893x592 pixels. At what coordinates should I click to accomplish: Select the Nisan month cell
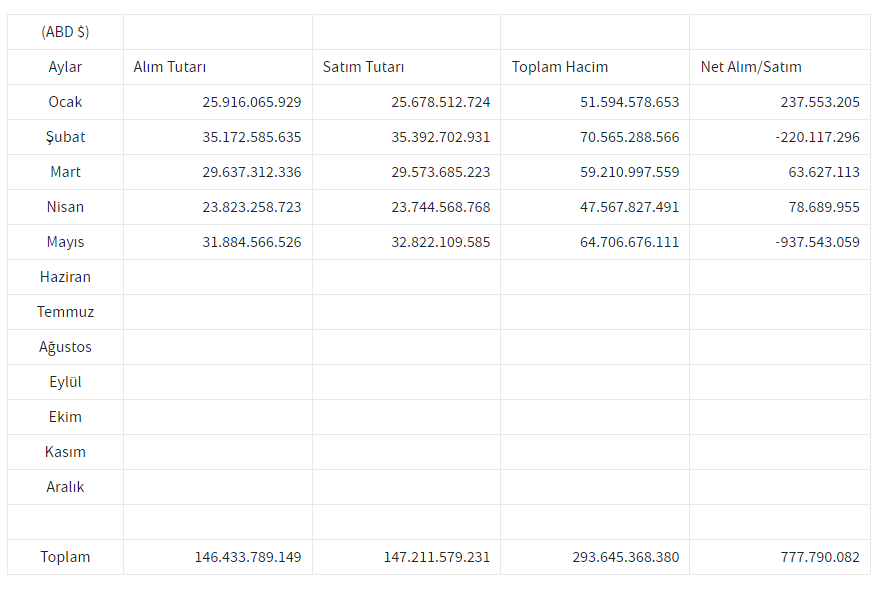(65, 207)
